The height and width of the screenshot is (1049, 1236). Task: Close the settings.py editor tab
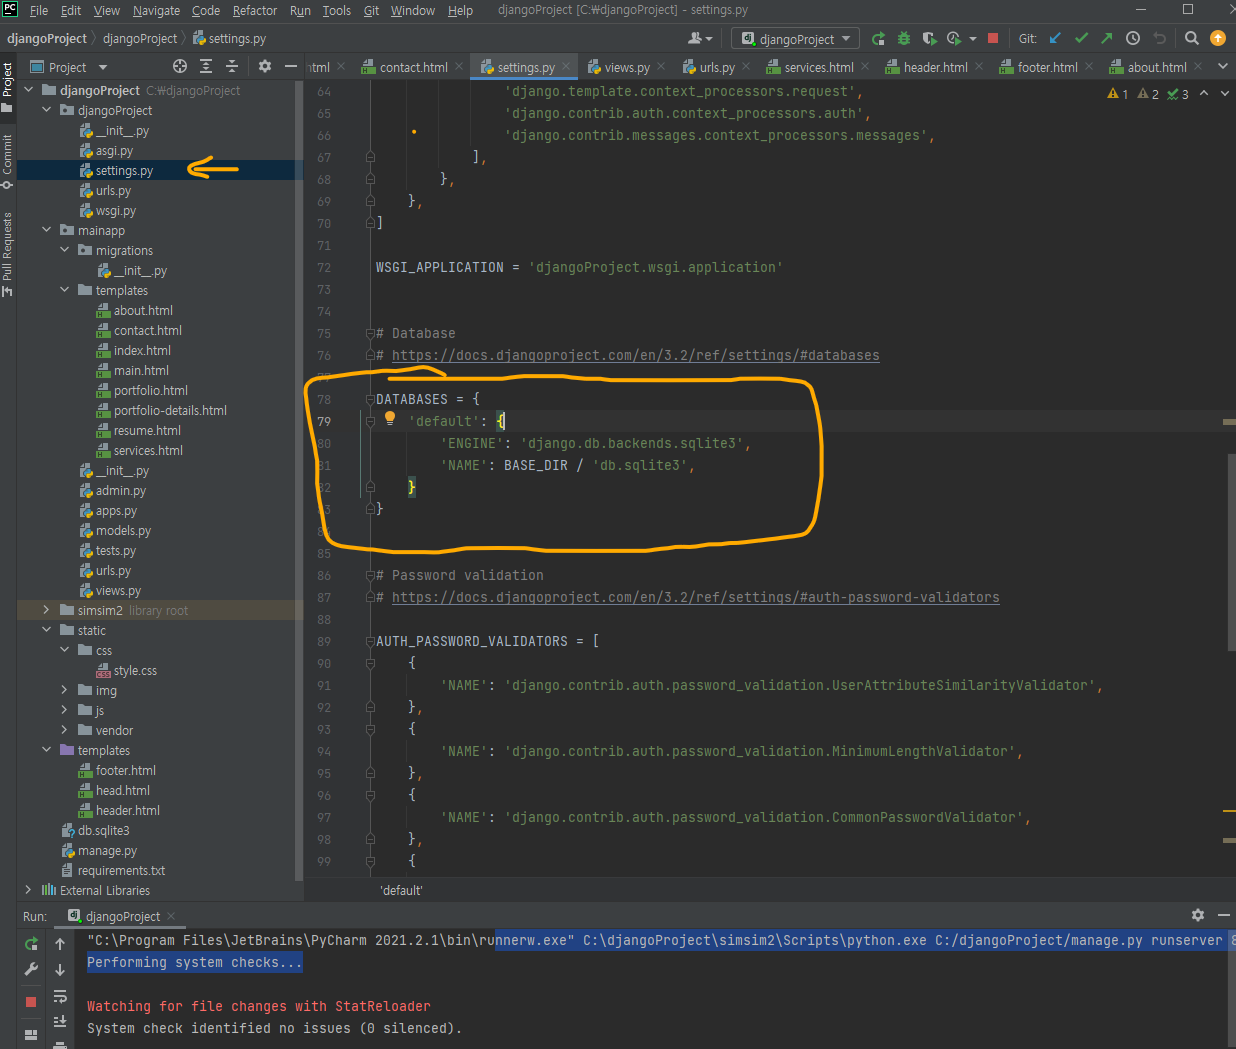pyautogui.click(x=566, y=66)
